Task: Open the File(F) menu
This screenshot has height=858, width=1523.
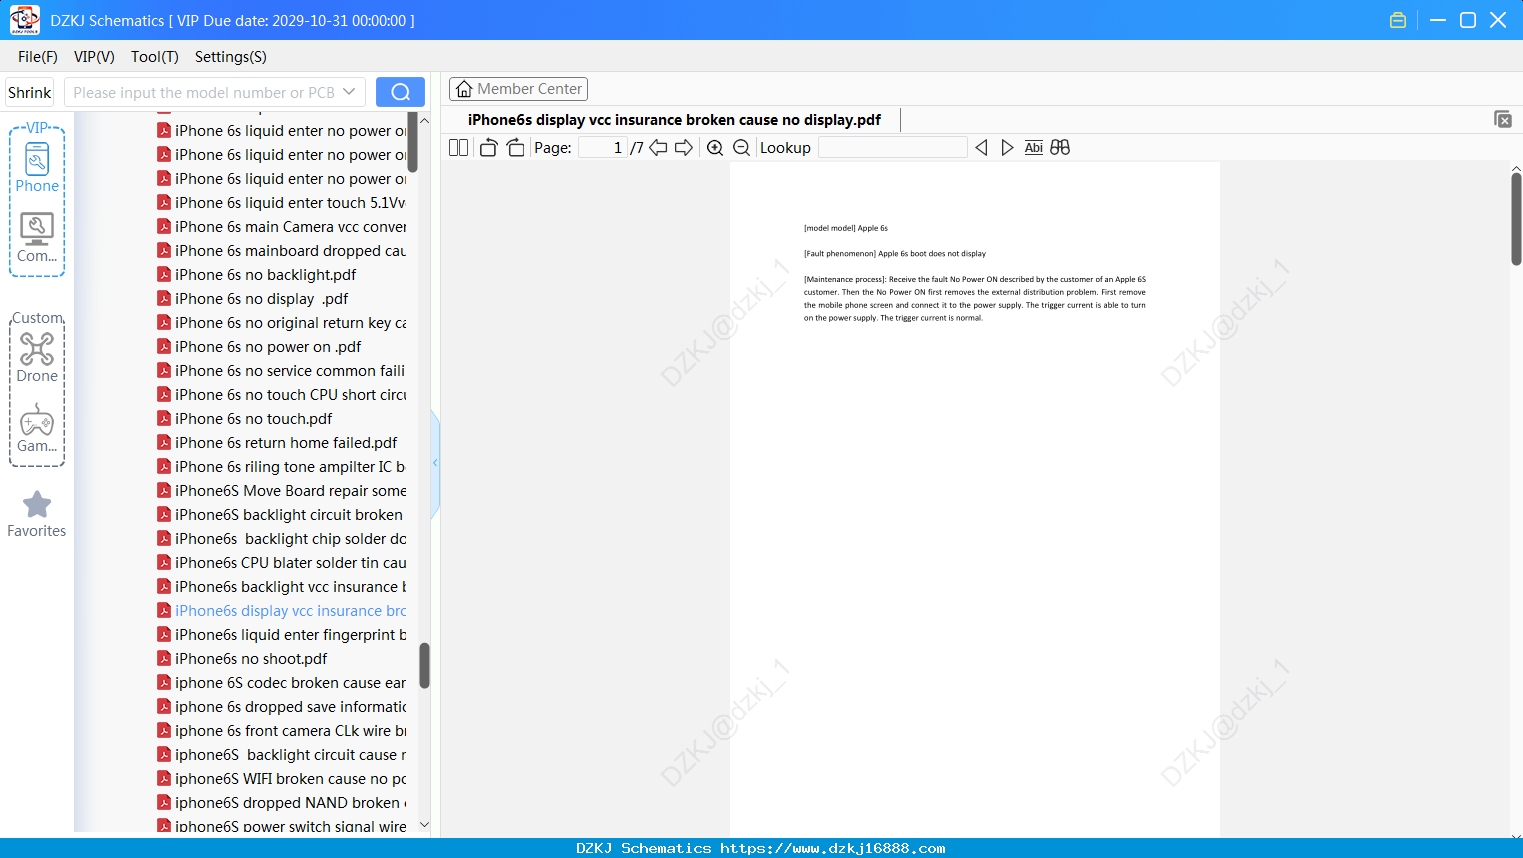Action: tap(38, 57)
